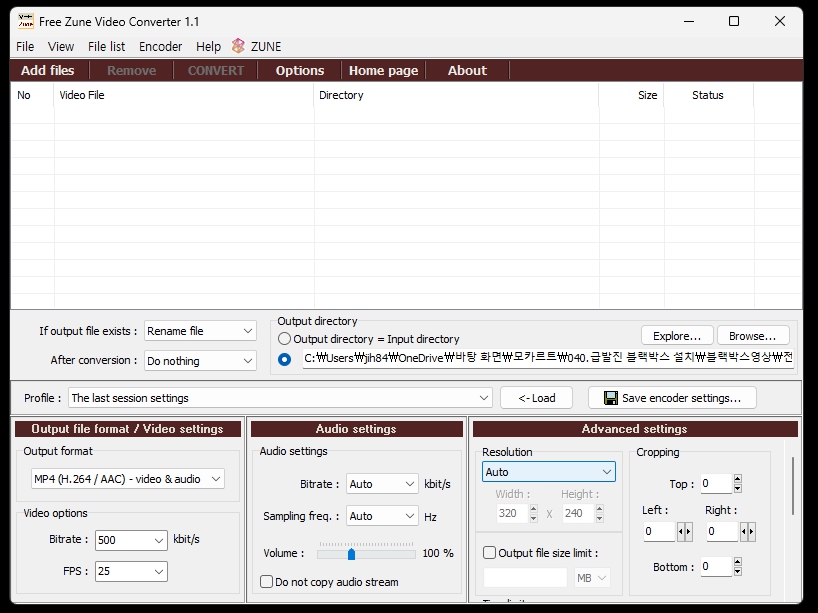Open the Resolution Auto dropdown
The height and width of the screenshot is (613, 818).
549,472
